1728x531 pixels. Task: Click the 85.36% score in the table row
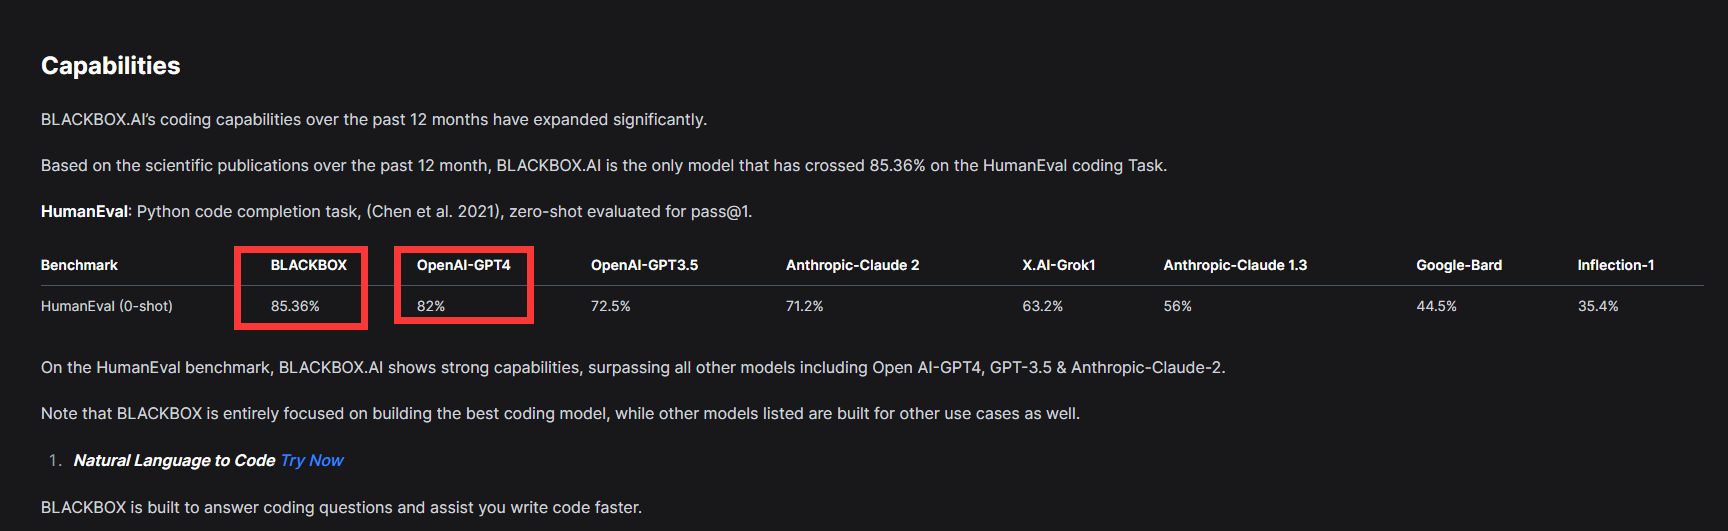click(x=295, y=306)
